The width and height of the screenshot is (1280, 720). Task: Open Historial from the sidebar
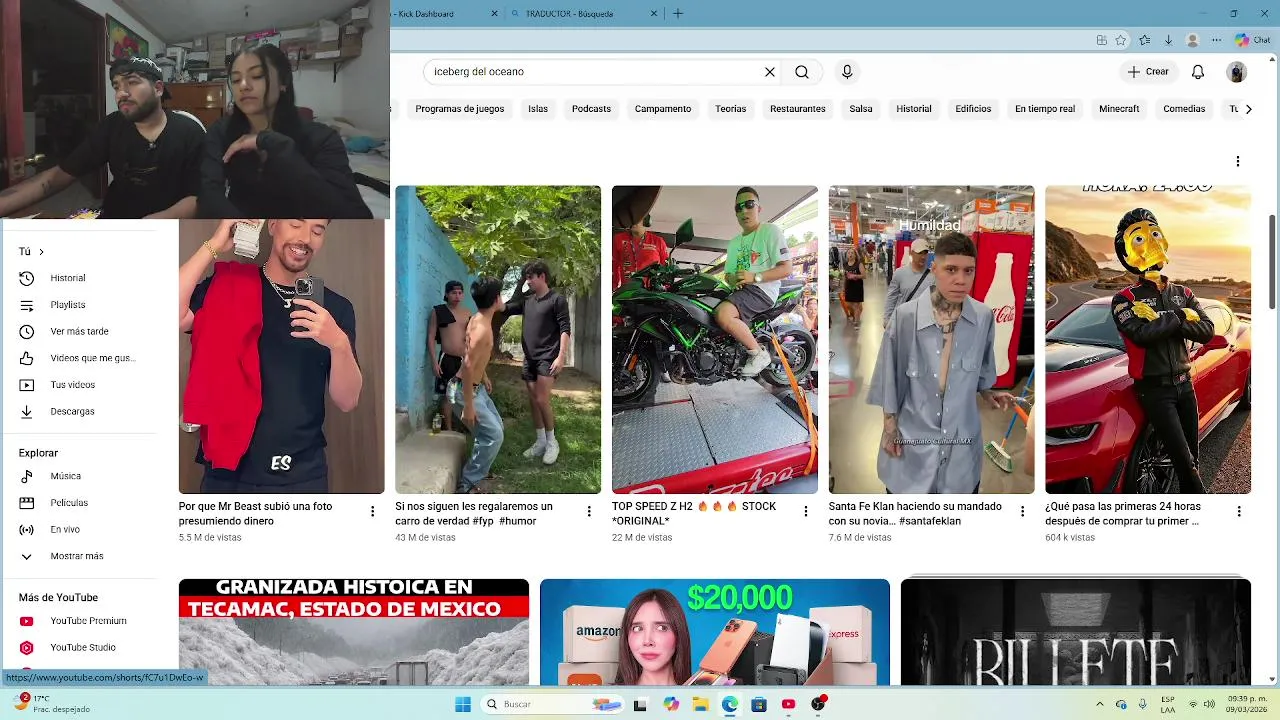coord(78,278)
